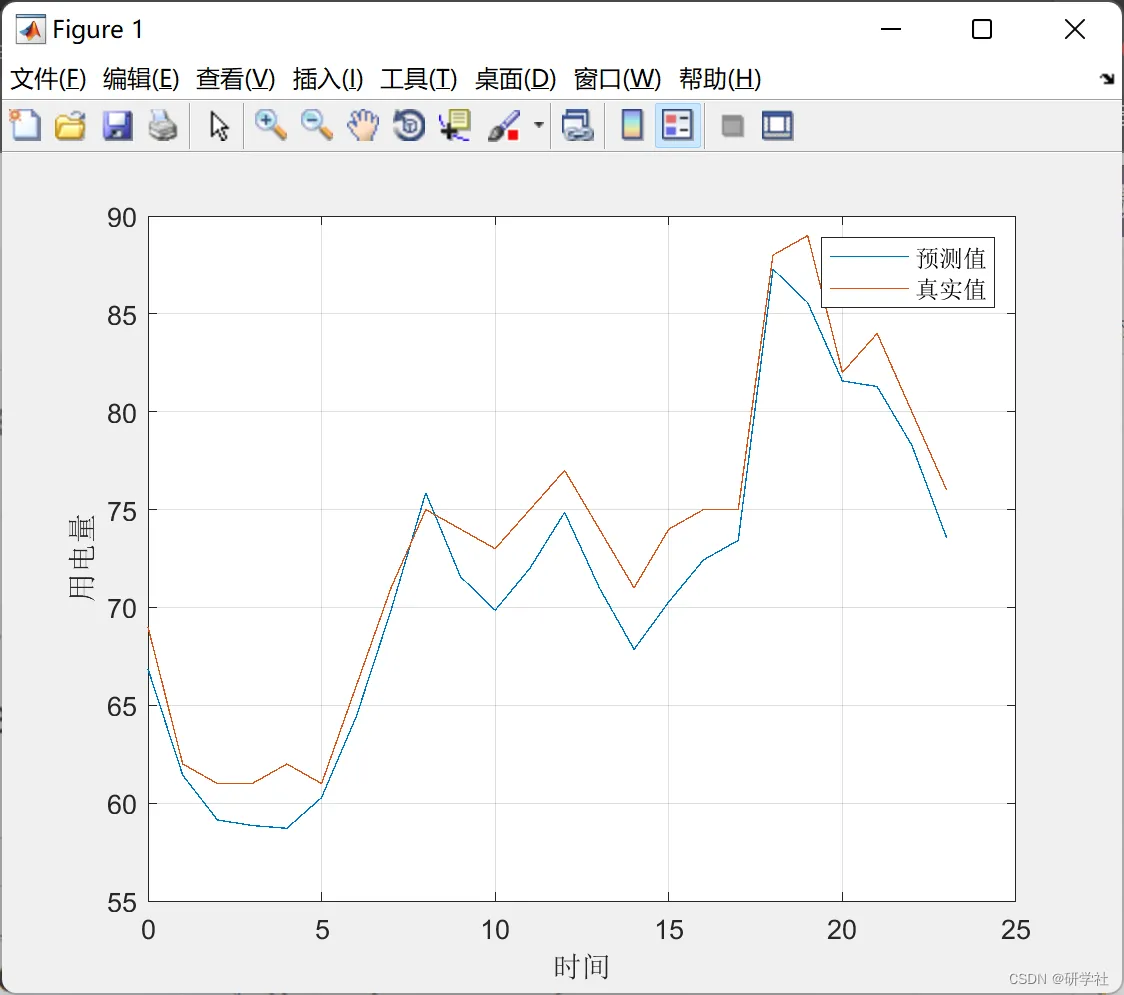Maximize the Figure 1 window
Viewport: 1124px width, 995px height.
[x=982, y=29]
